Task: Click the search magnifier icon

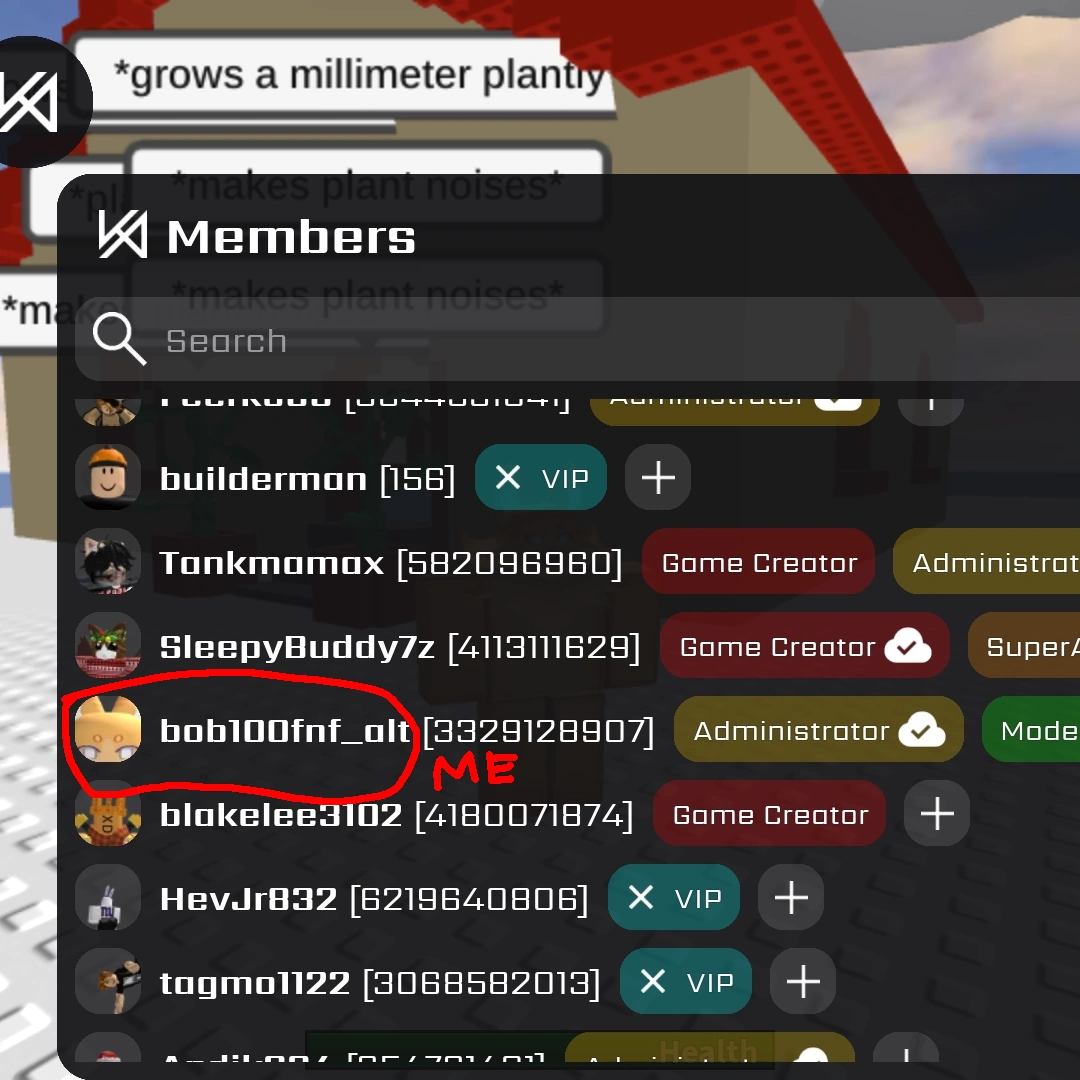Action: tap(119, 338)
